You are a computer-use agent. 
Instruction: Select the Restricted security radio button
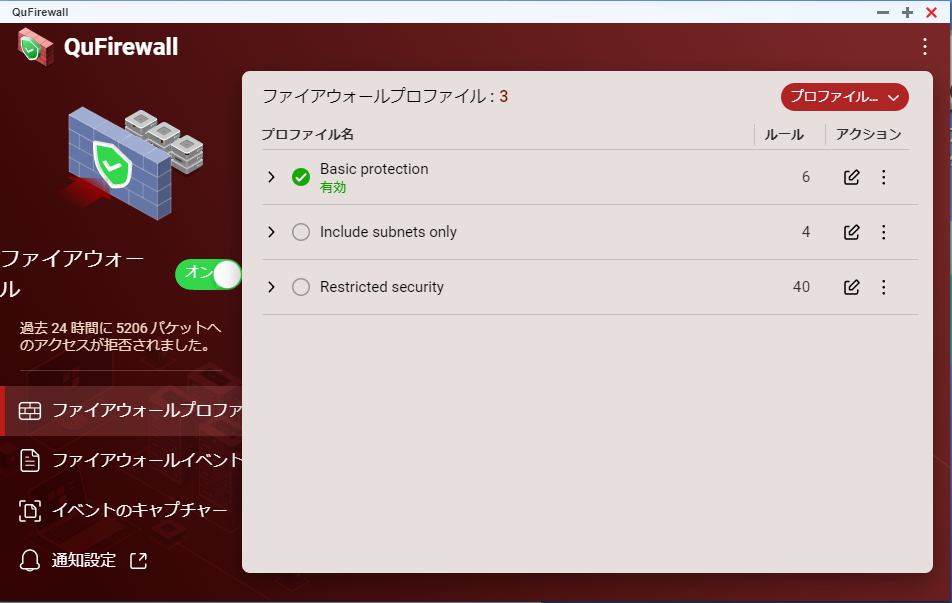301,287
